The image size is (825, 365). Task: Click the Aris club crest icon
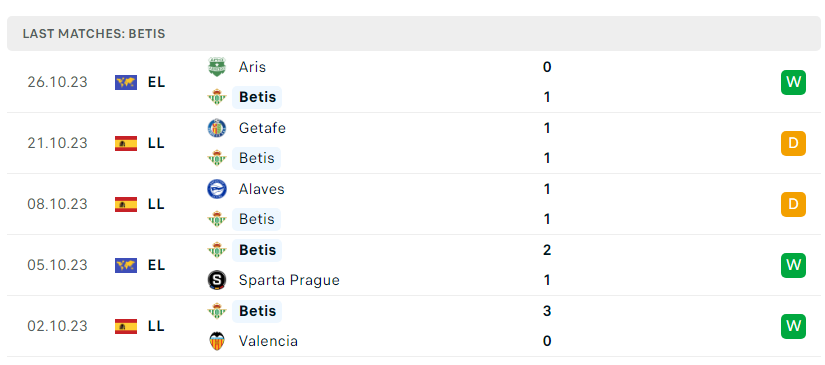coord(217,67)
